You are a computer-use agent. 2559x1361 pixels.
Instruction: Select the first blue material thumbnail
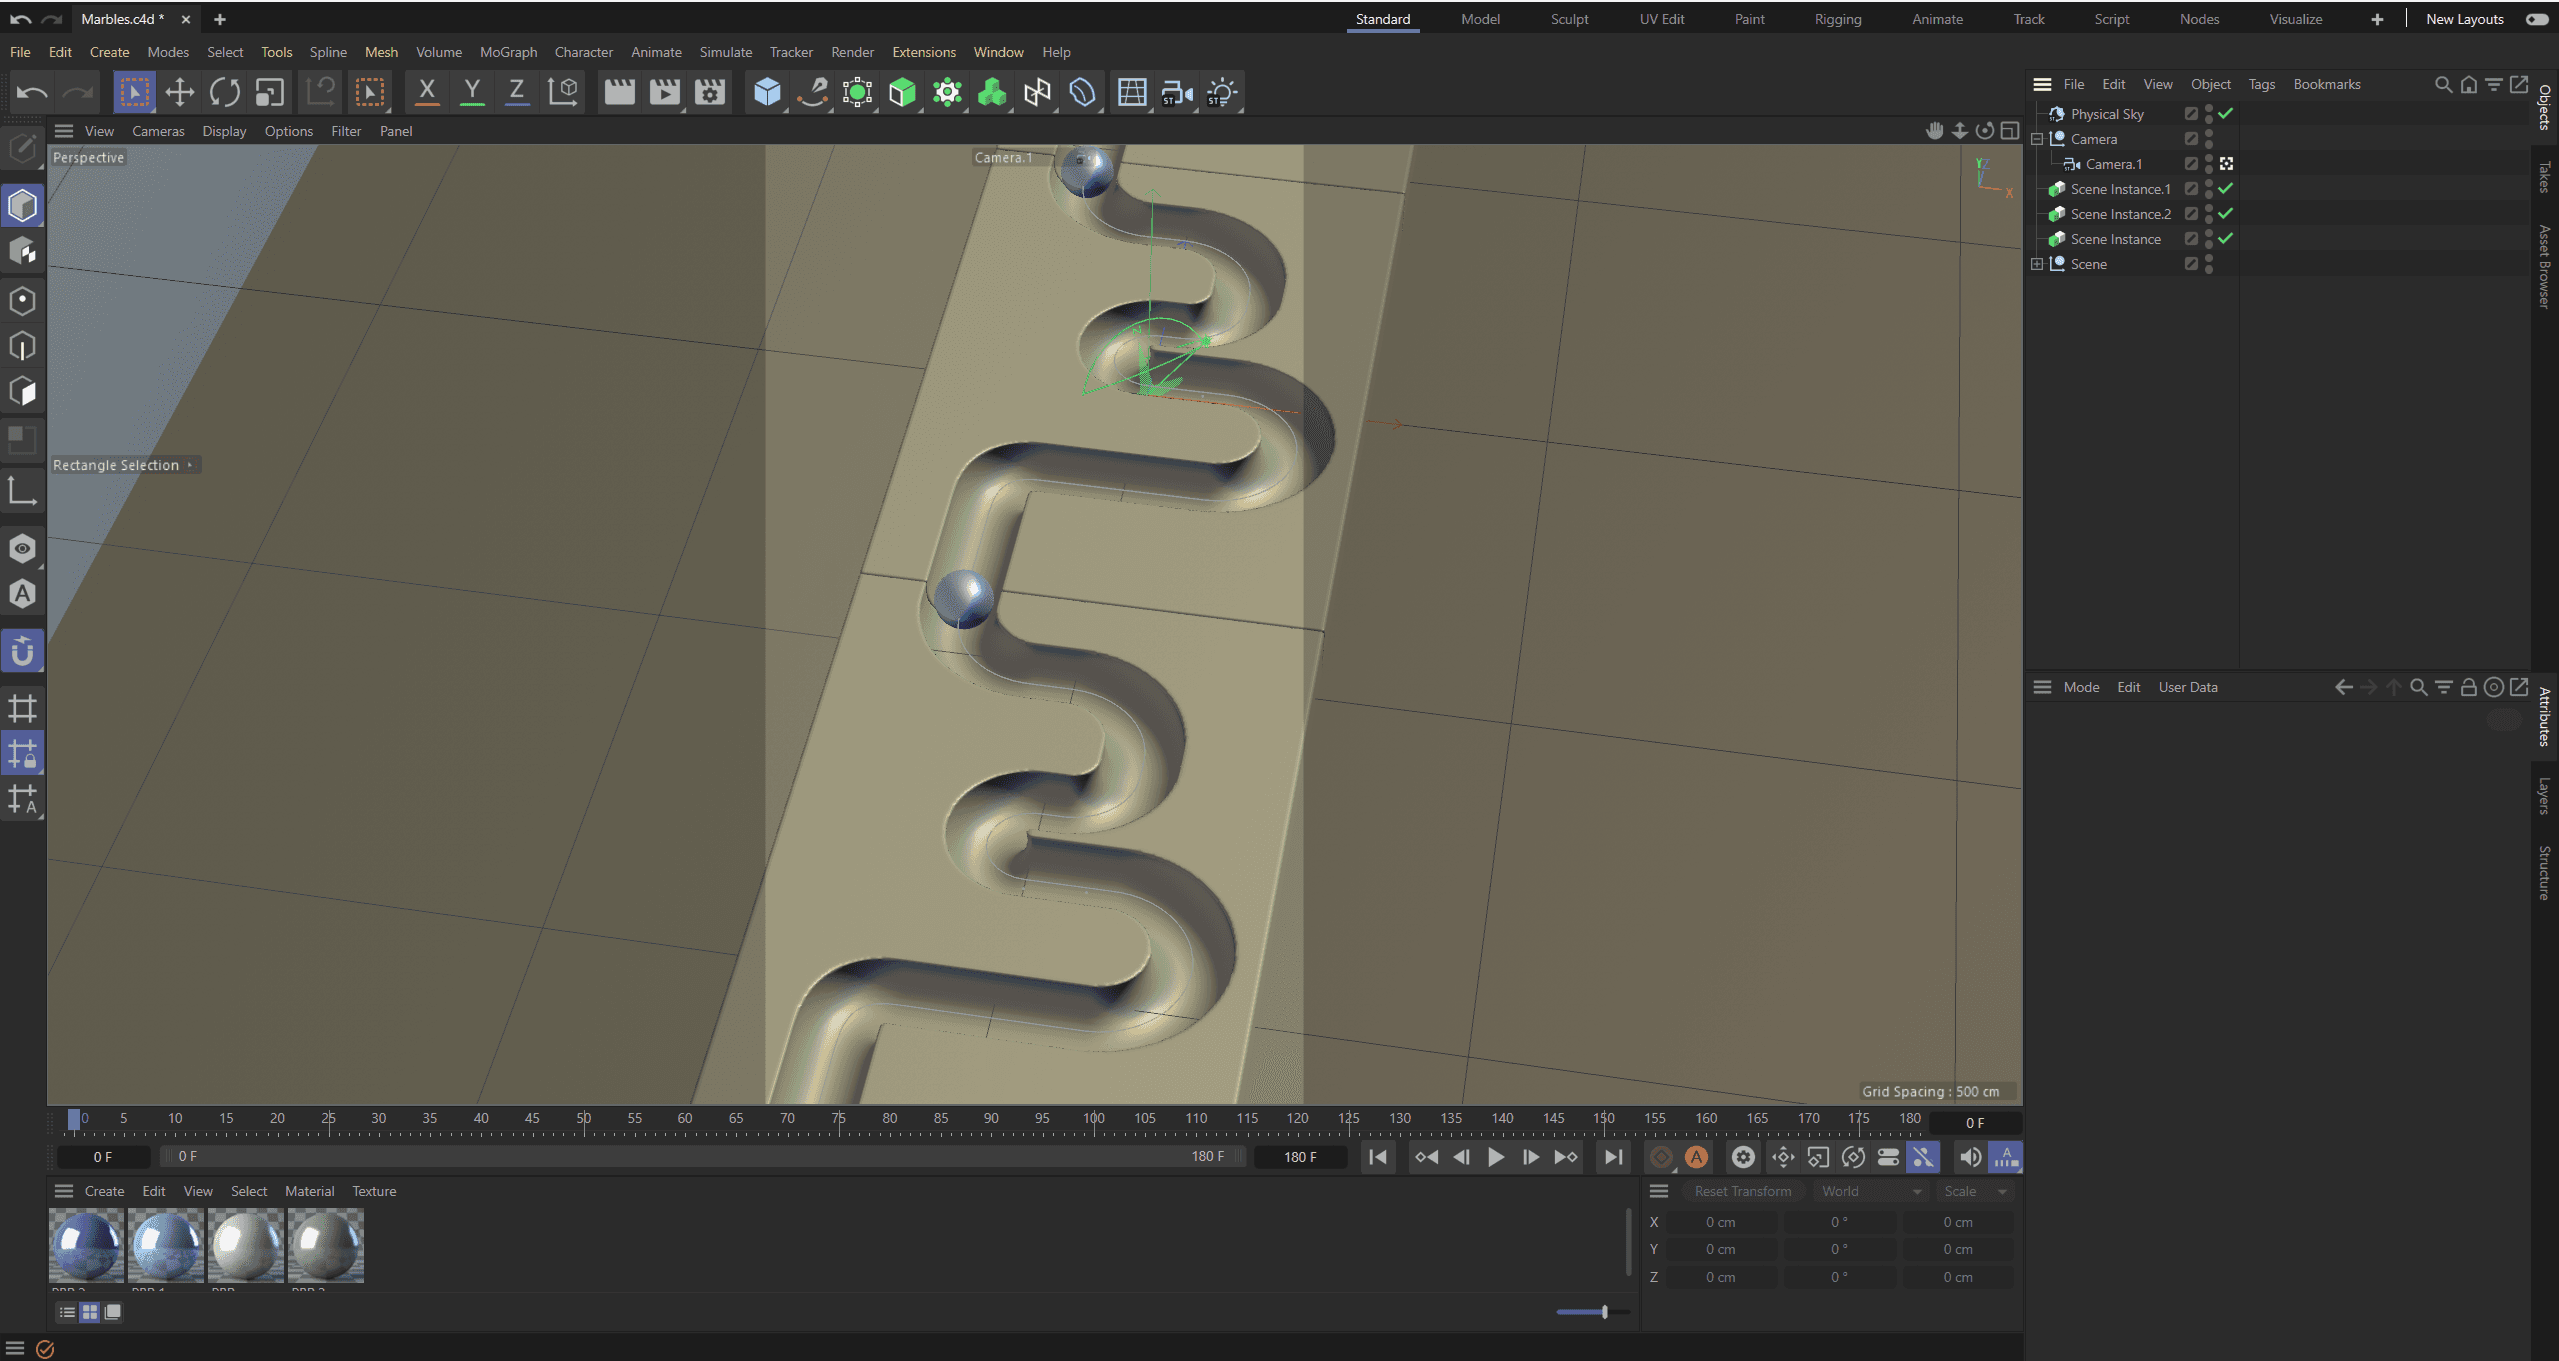tap(87, 1245)
